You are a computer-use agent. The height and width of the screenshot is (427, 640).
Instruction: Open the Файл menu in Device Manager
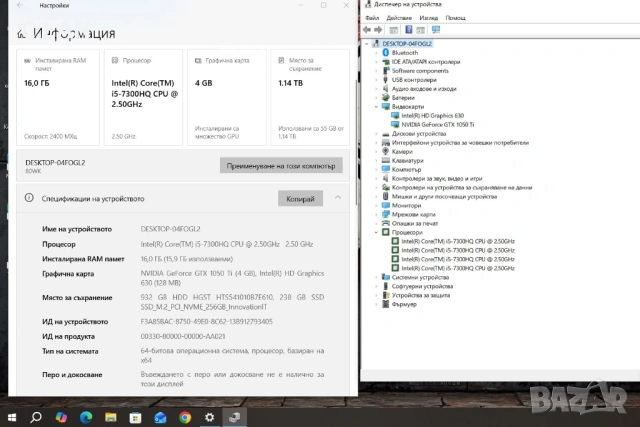click(372, 18)
